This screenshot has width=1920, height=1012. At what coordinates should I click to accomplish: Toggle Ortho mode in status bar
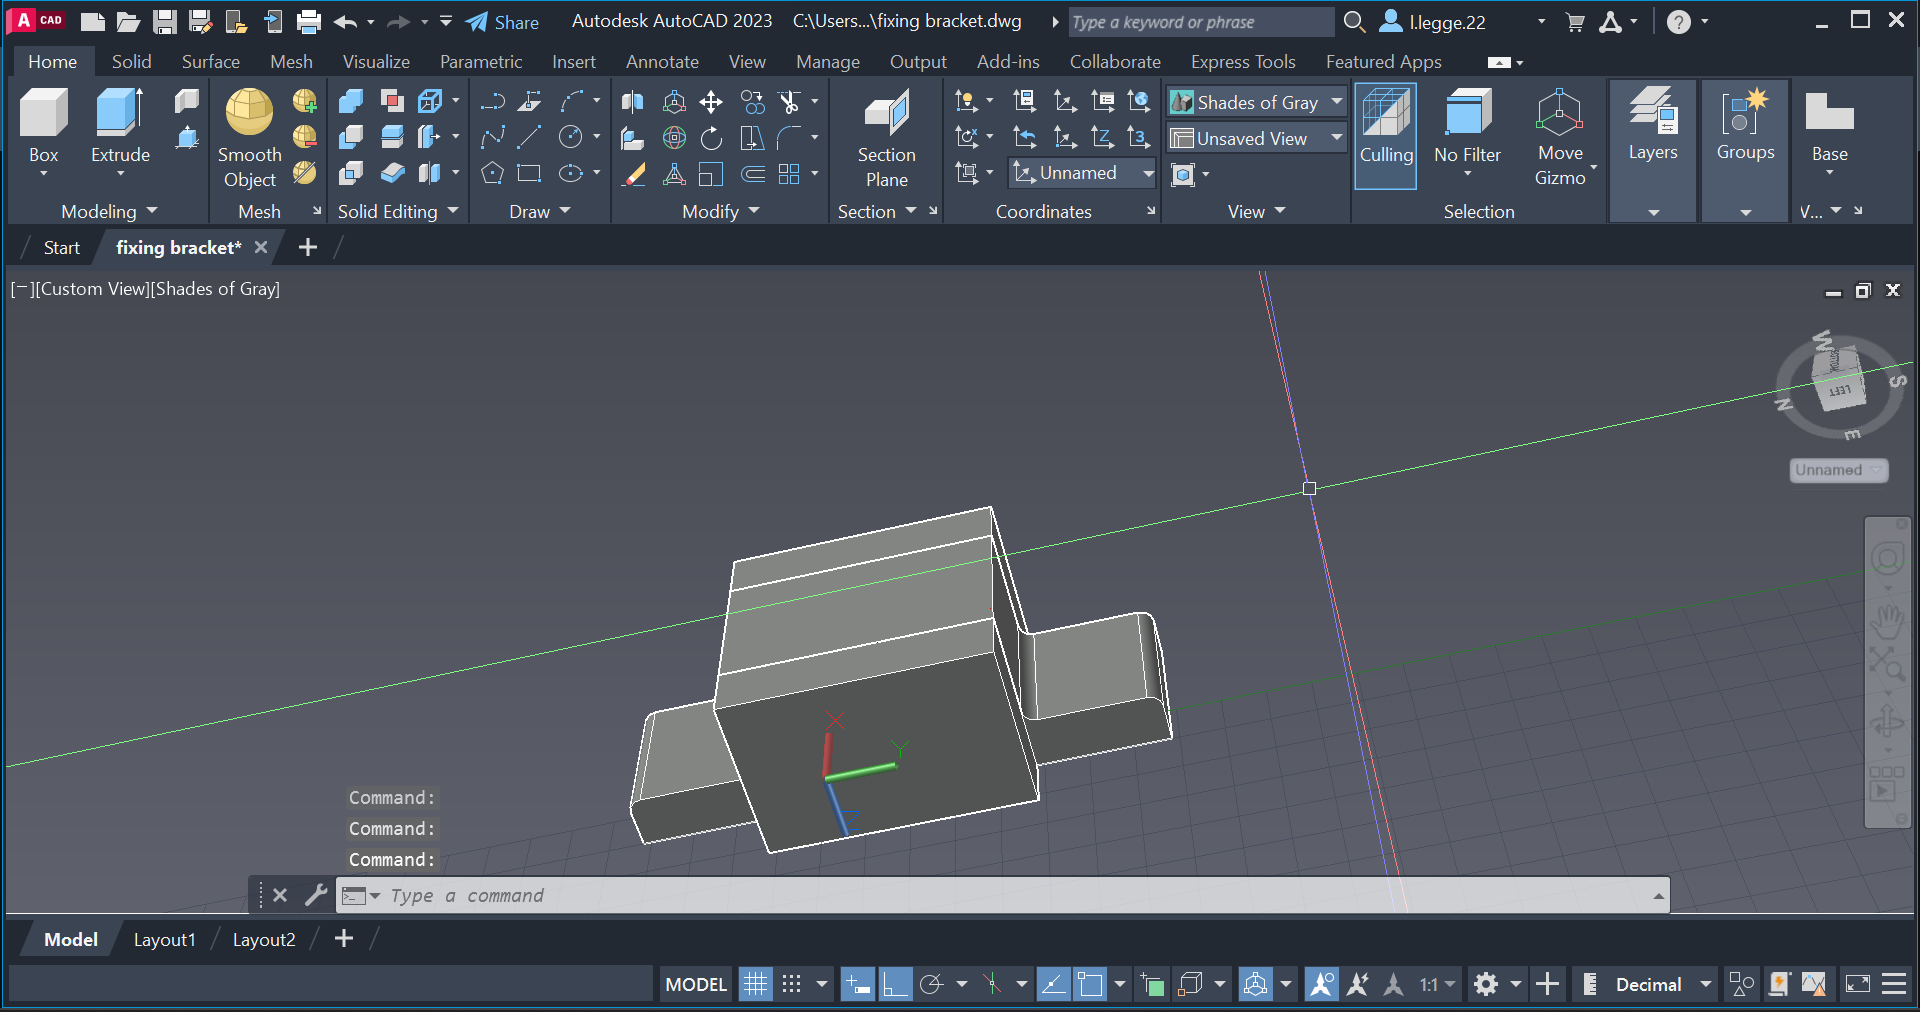(x=895, y=984)
